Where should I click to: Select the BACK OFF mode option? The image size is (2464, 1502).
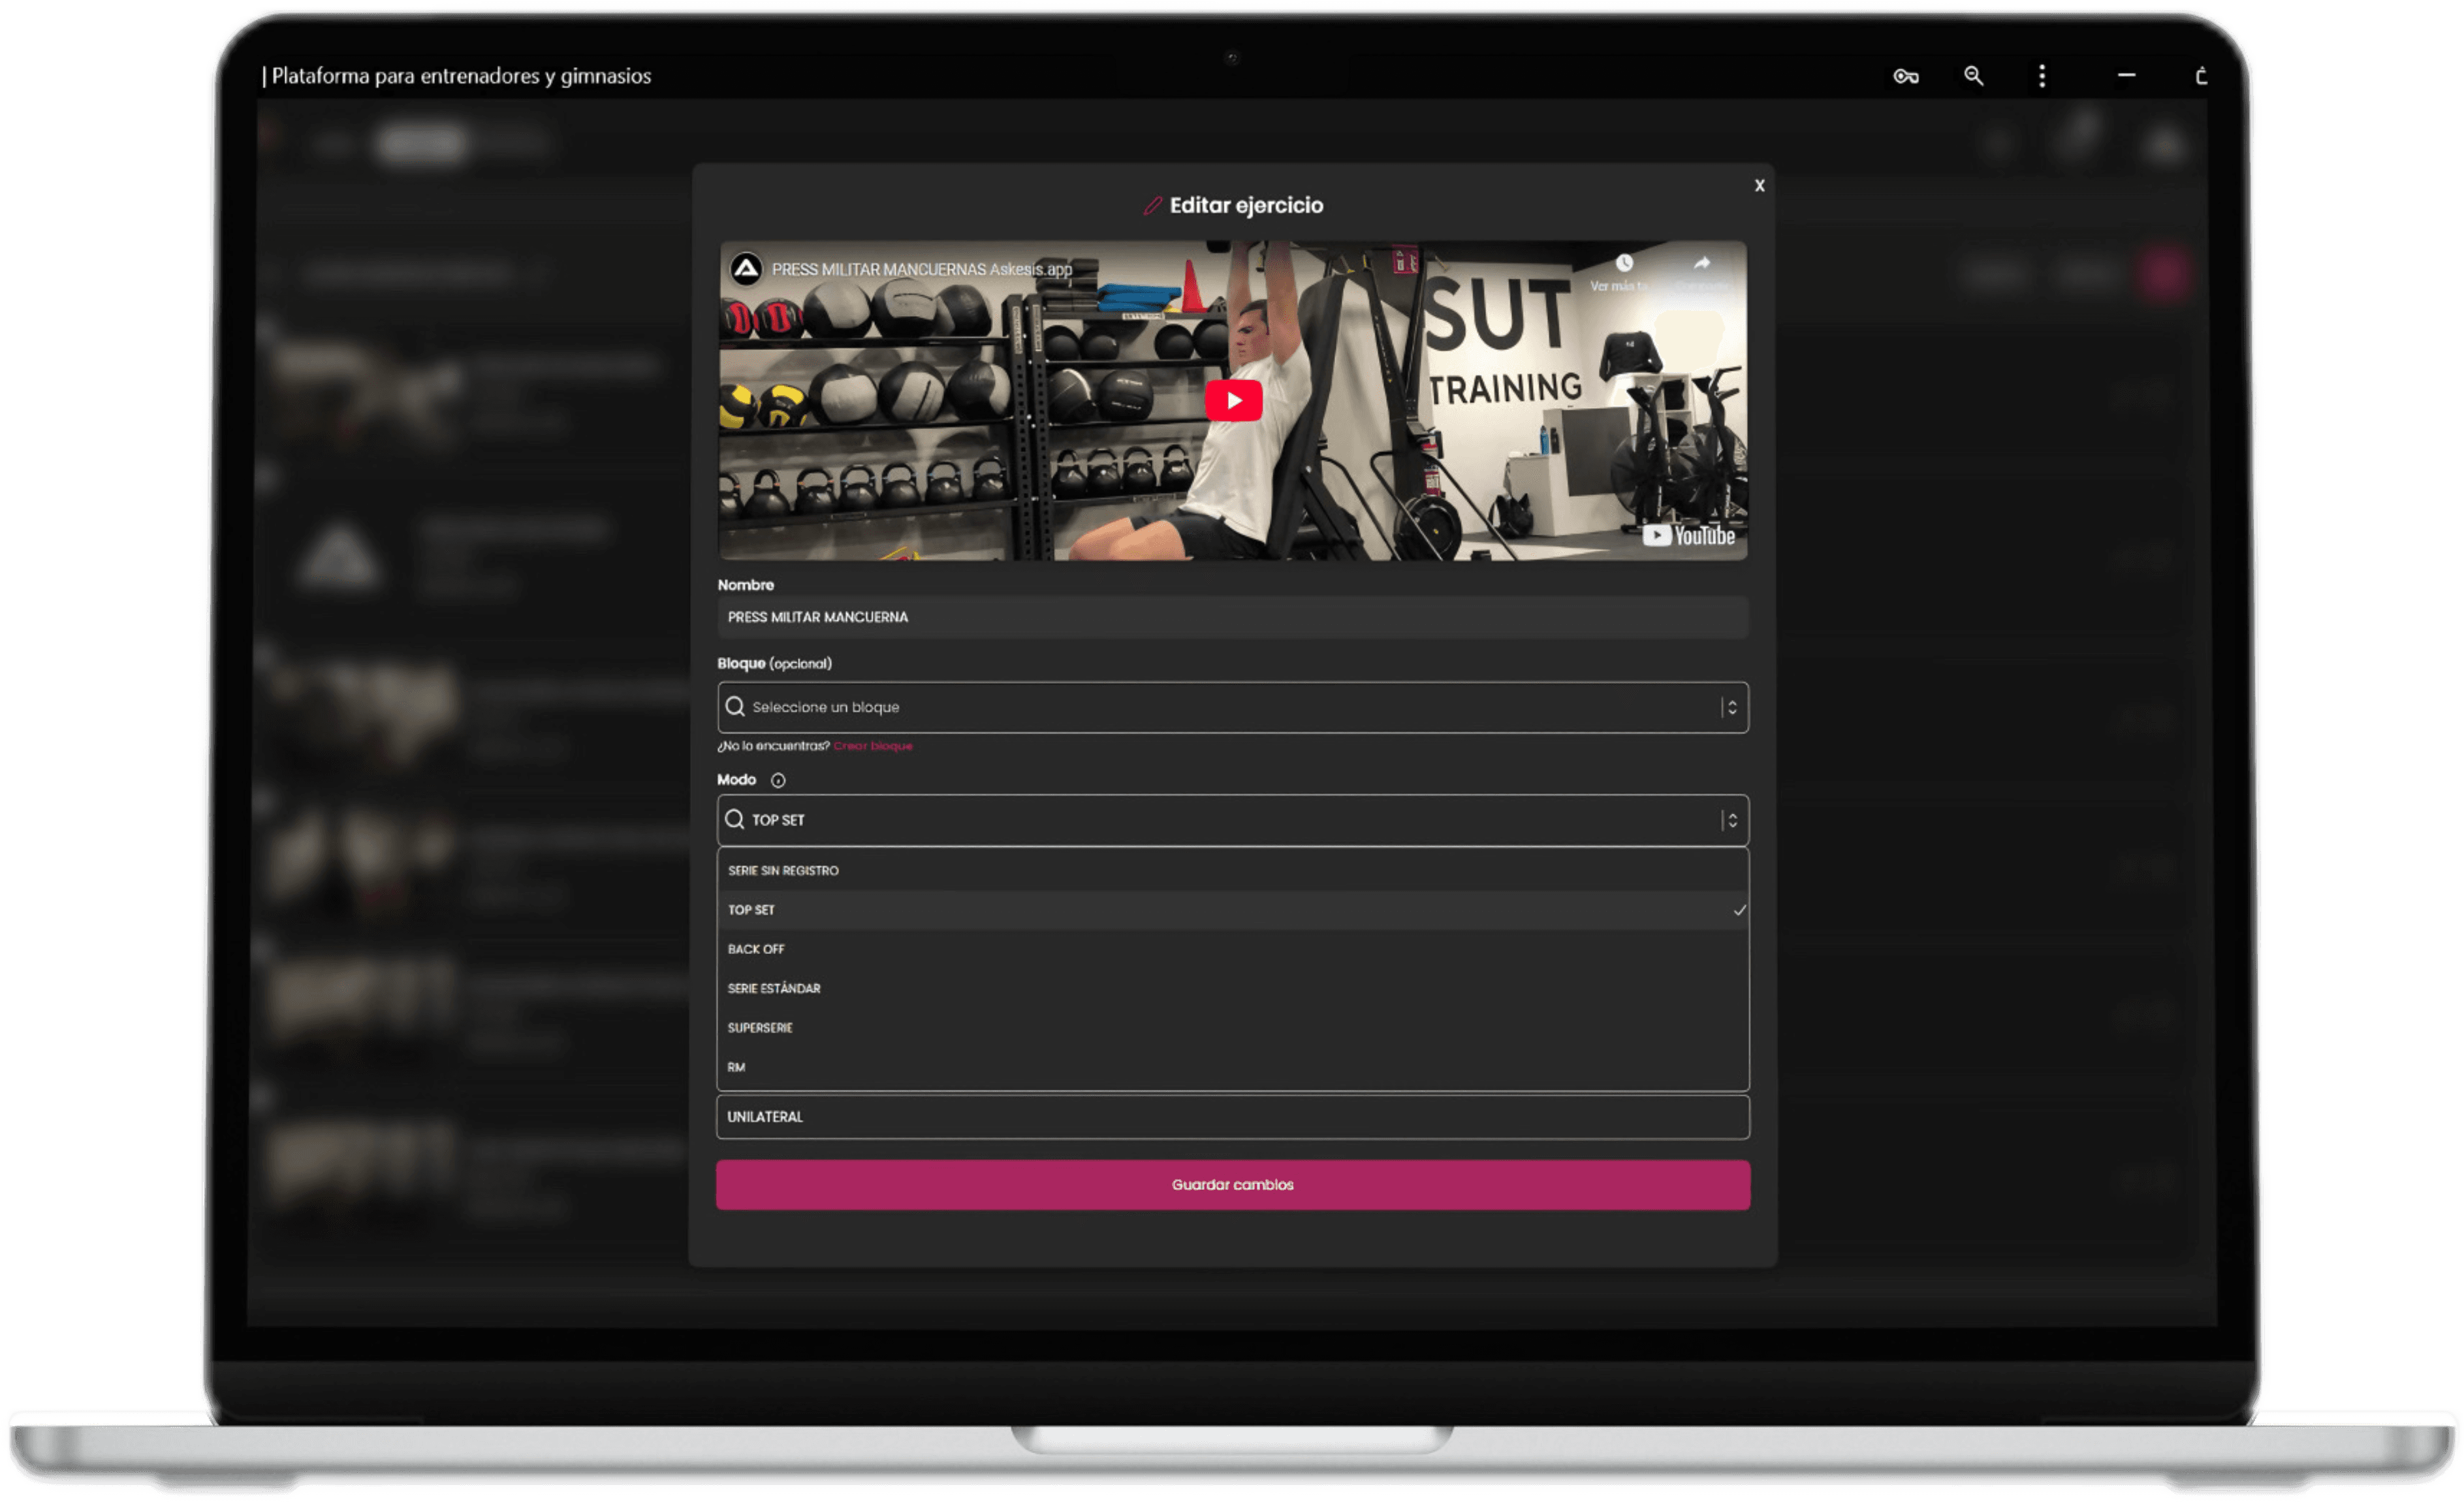coord(756,949)
